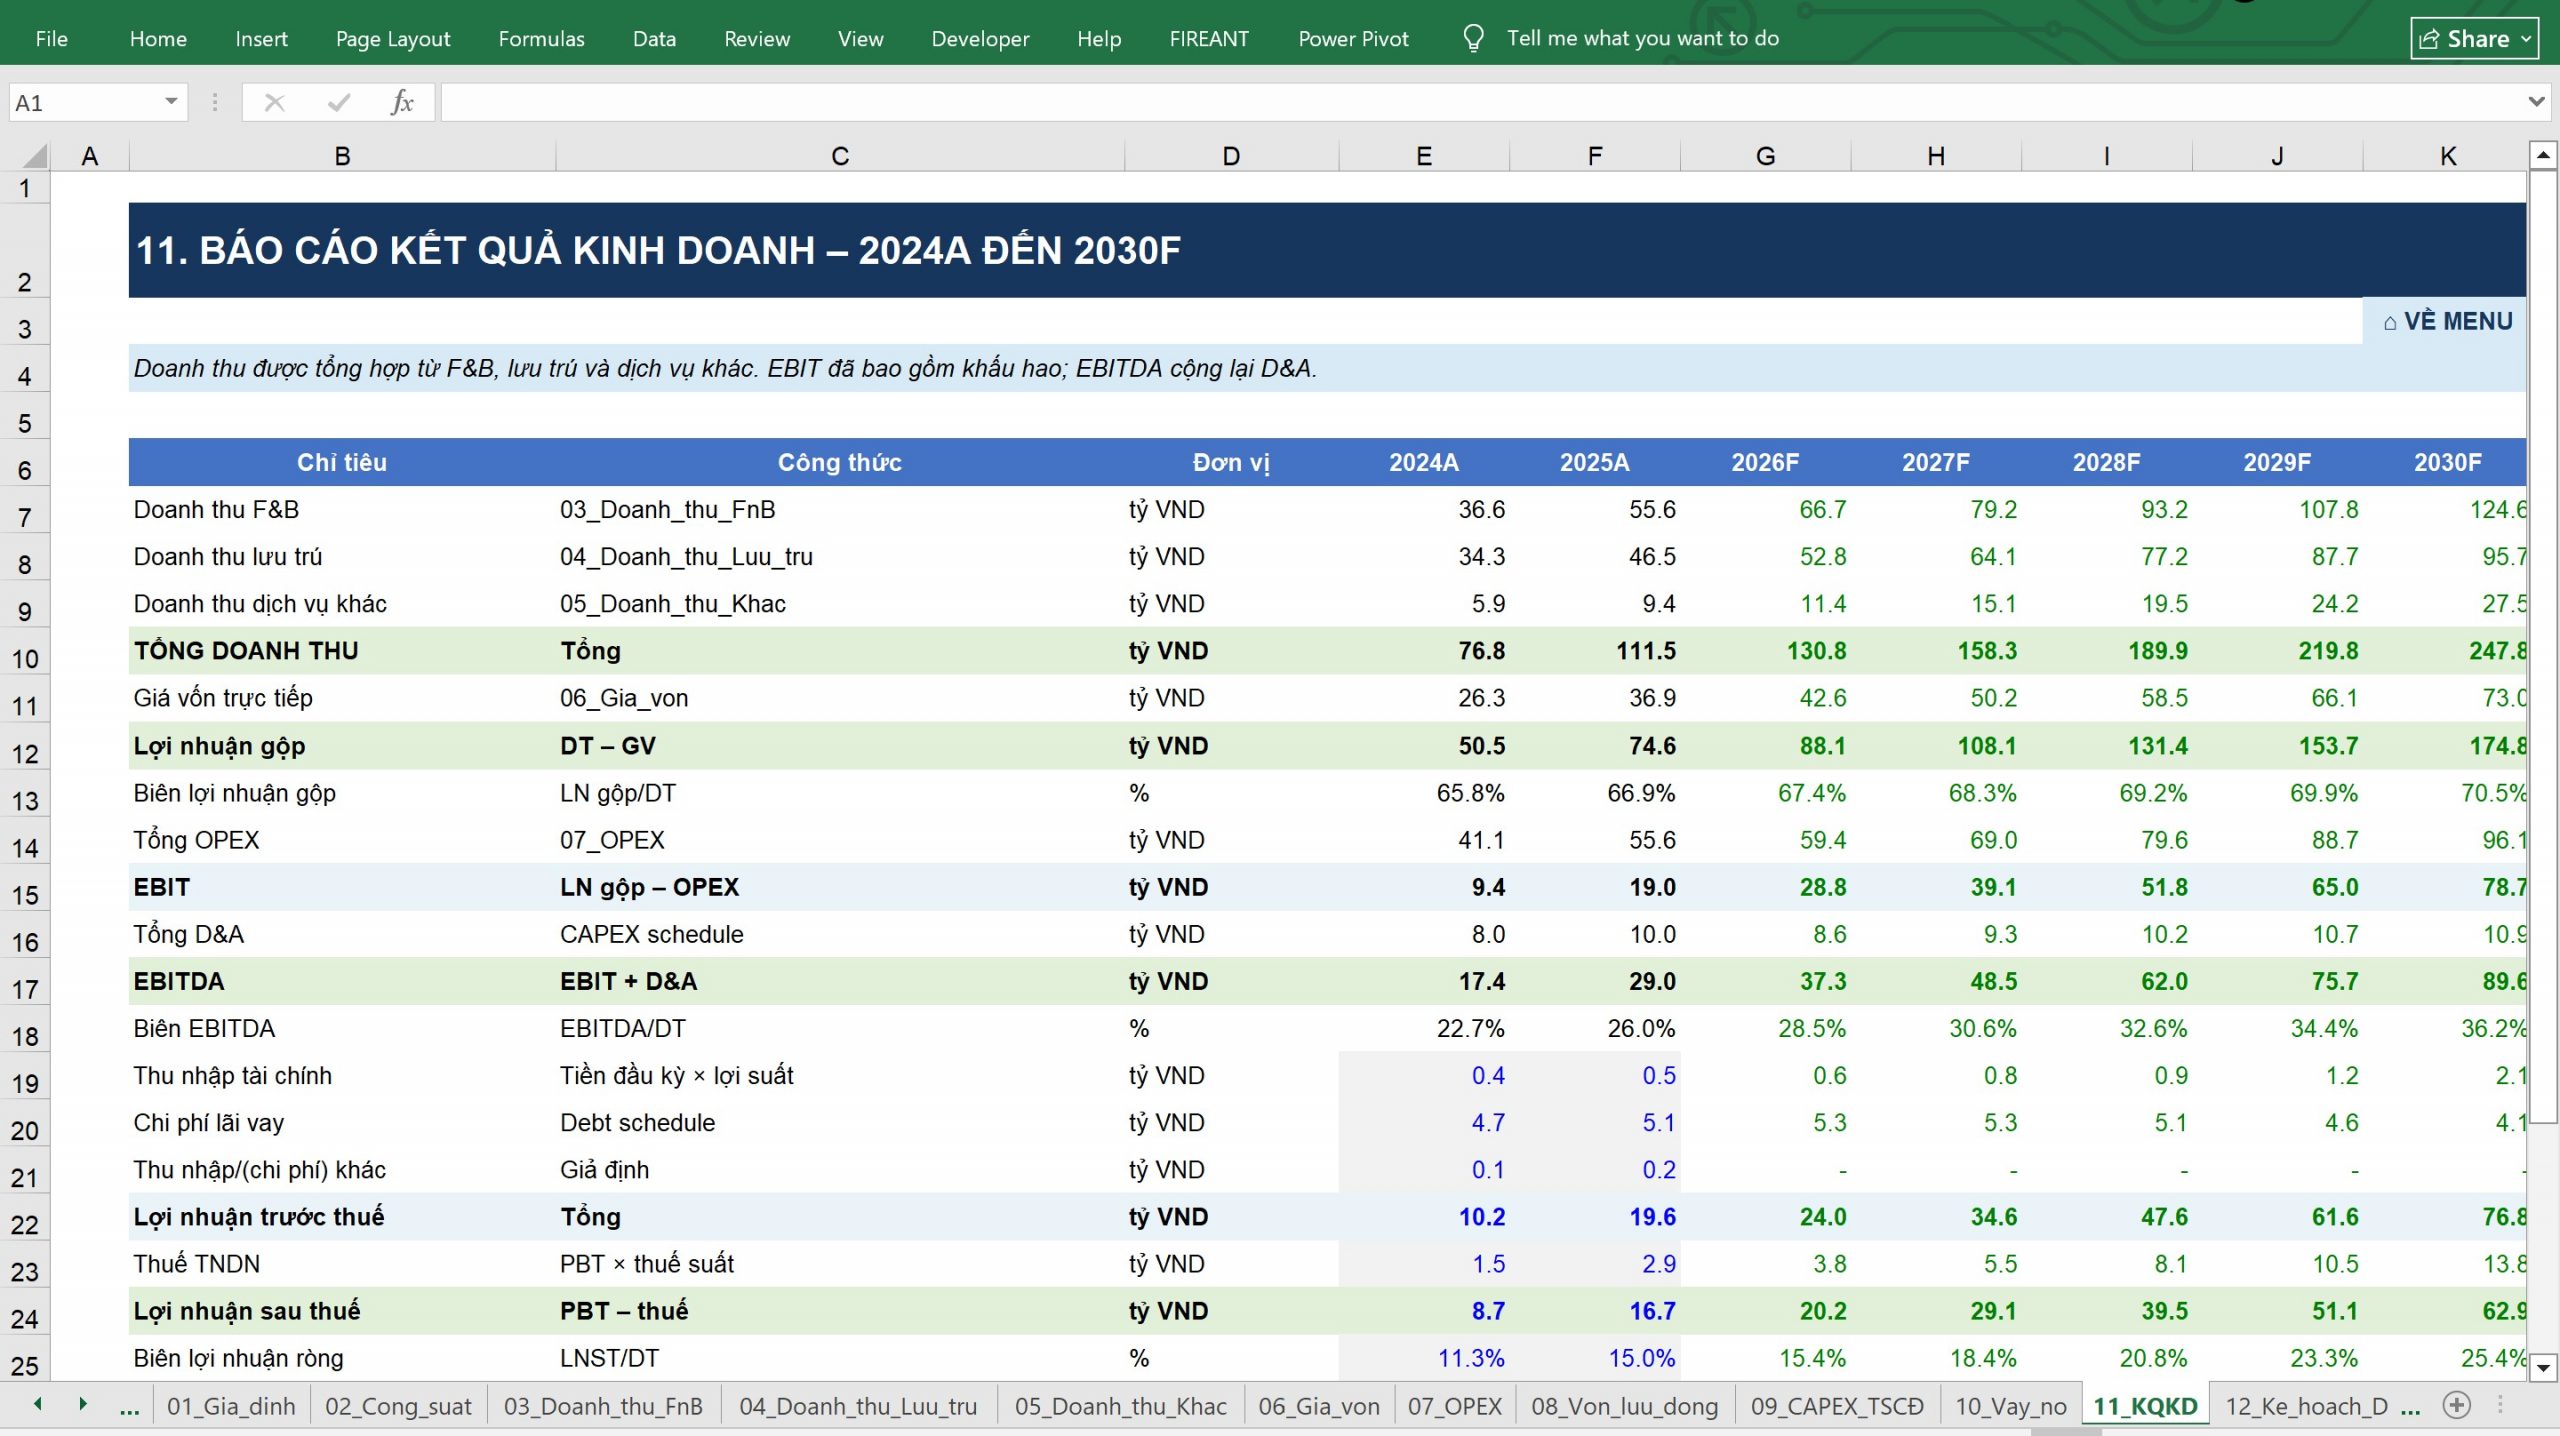Open the Name Box dropdown arrow

pyautogui.click(x=171, y=102)
